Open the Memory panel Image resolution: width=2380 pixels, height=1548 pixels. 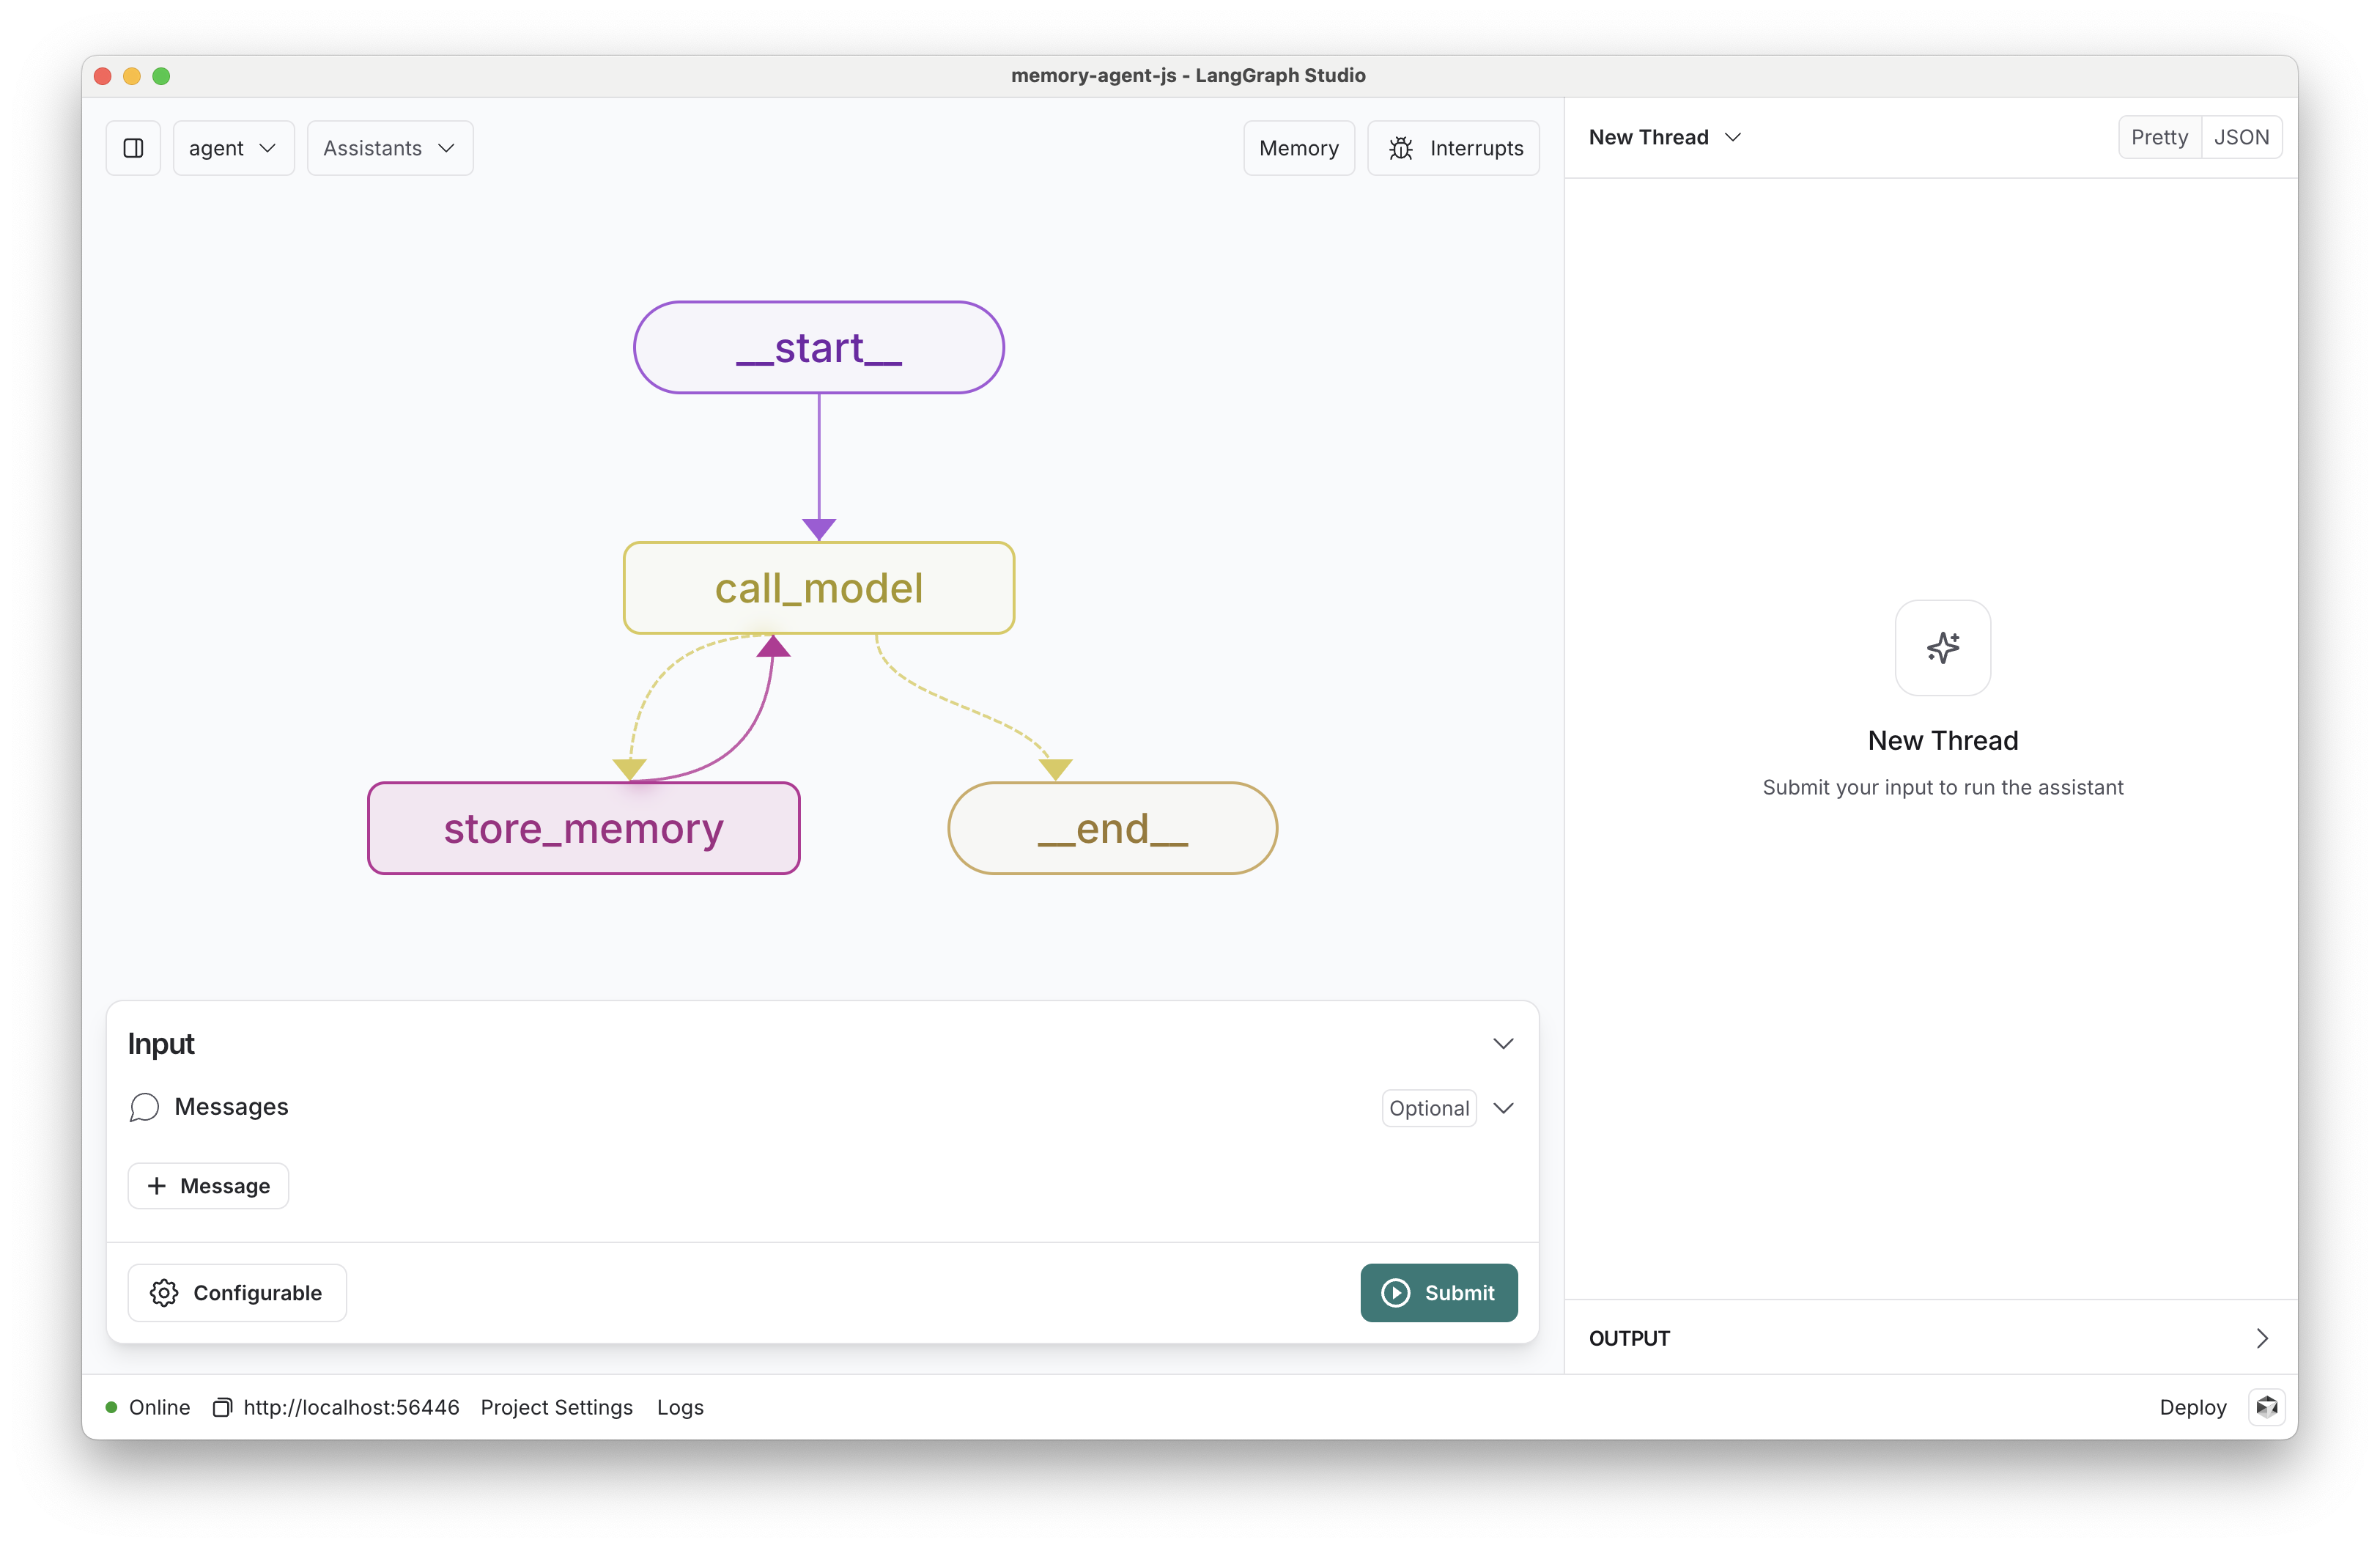coord(1298,148)
